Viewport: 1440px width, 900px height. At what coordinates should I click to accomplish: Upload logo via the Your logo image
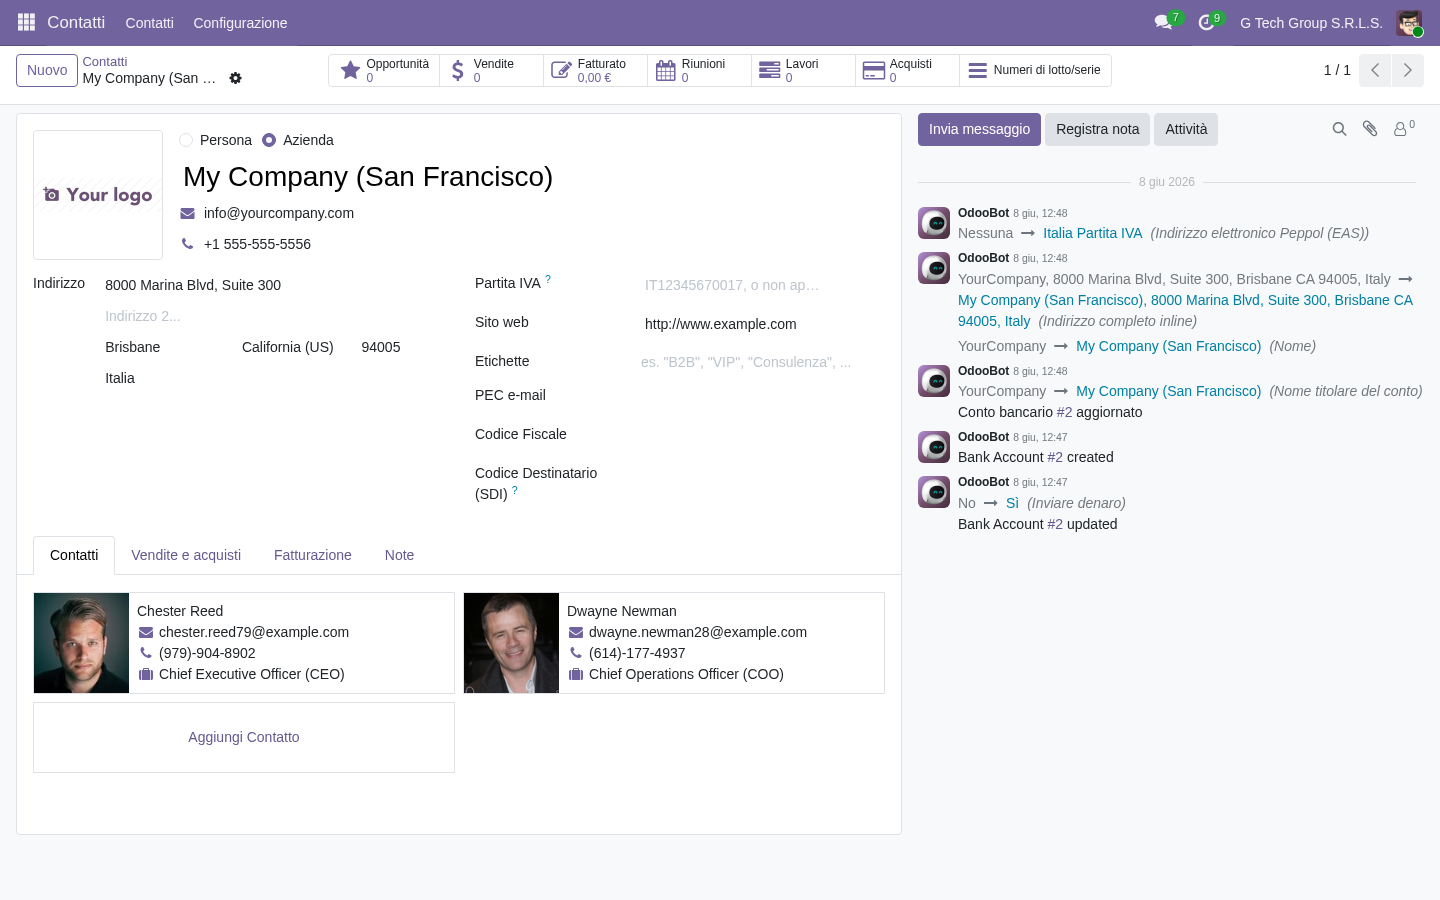(98, 195)
